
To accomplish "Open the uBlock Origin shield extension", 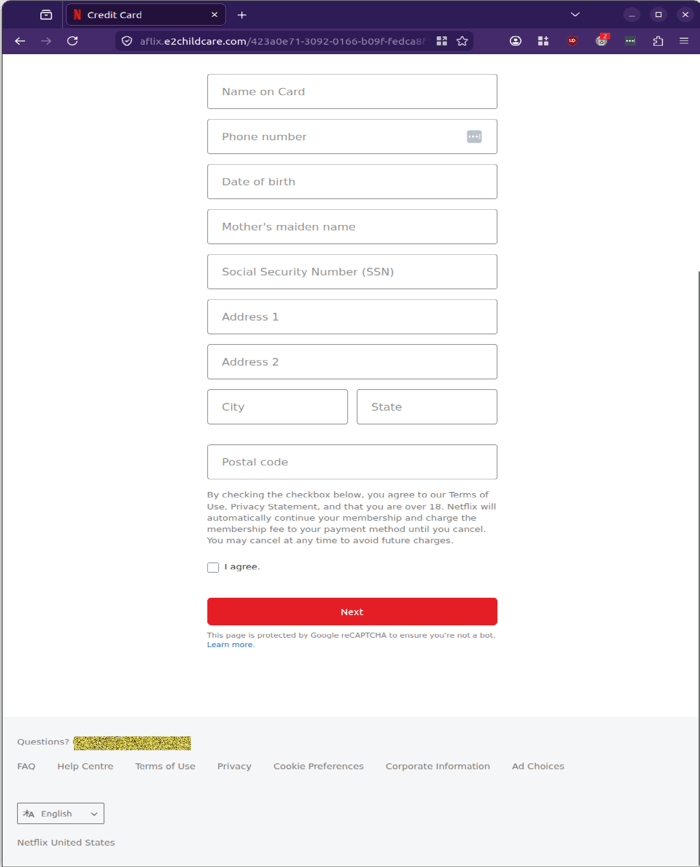I will [572, 41].
